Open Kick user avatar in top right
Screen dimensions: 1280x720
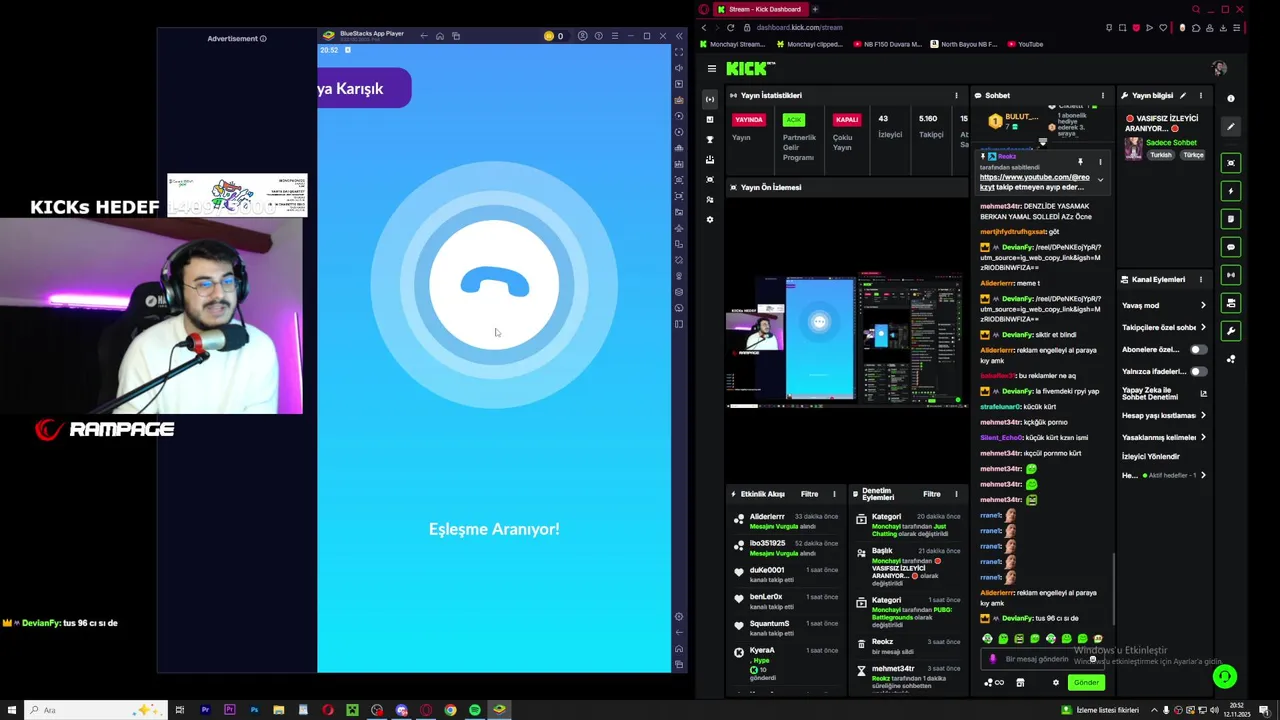(x=1219, y=69)
